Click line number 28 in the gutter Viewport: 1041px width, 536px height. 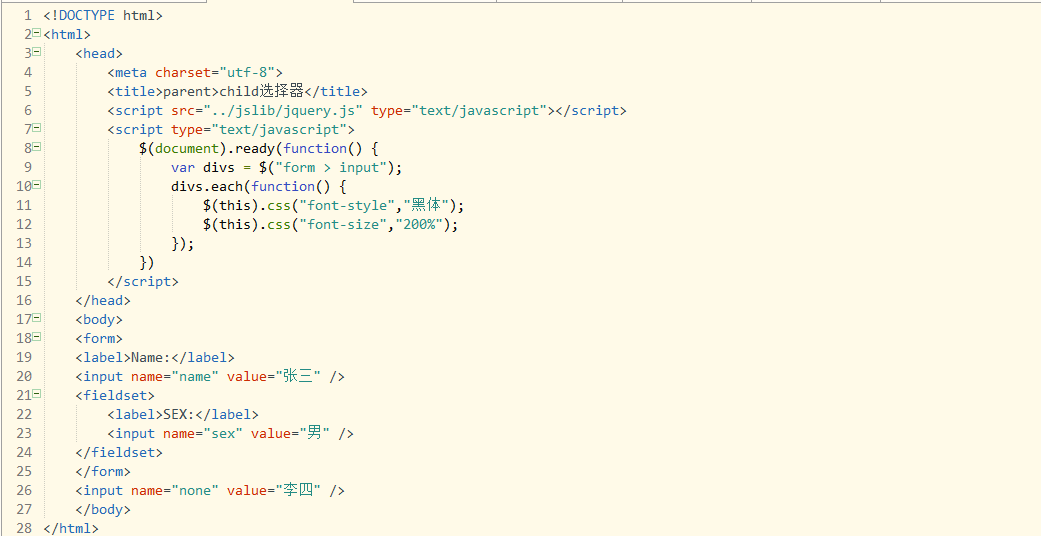[24, 528]
